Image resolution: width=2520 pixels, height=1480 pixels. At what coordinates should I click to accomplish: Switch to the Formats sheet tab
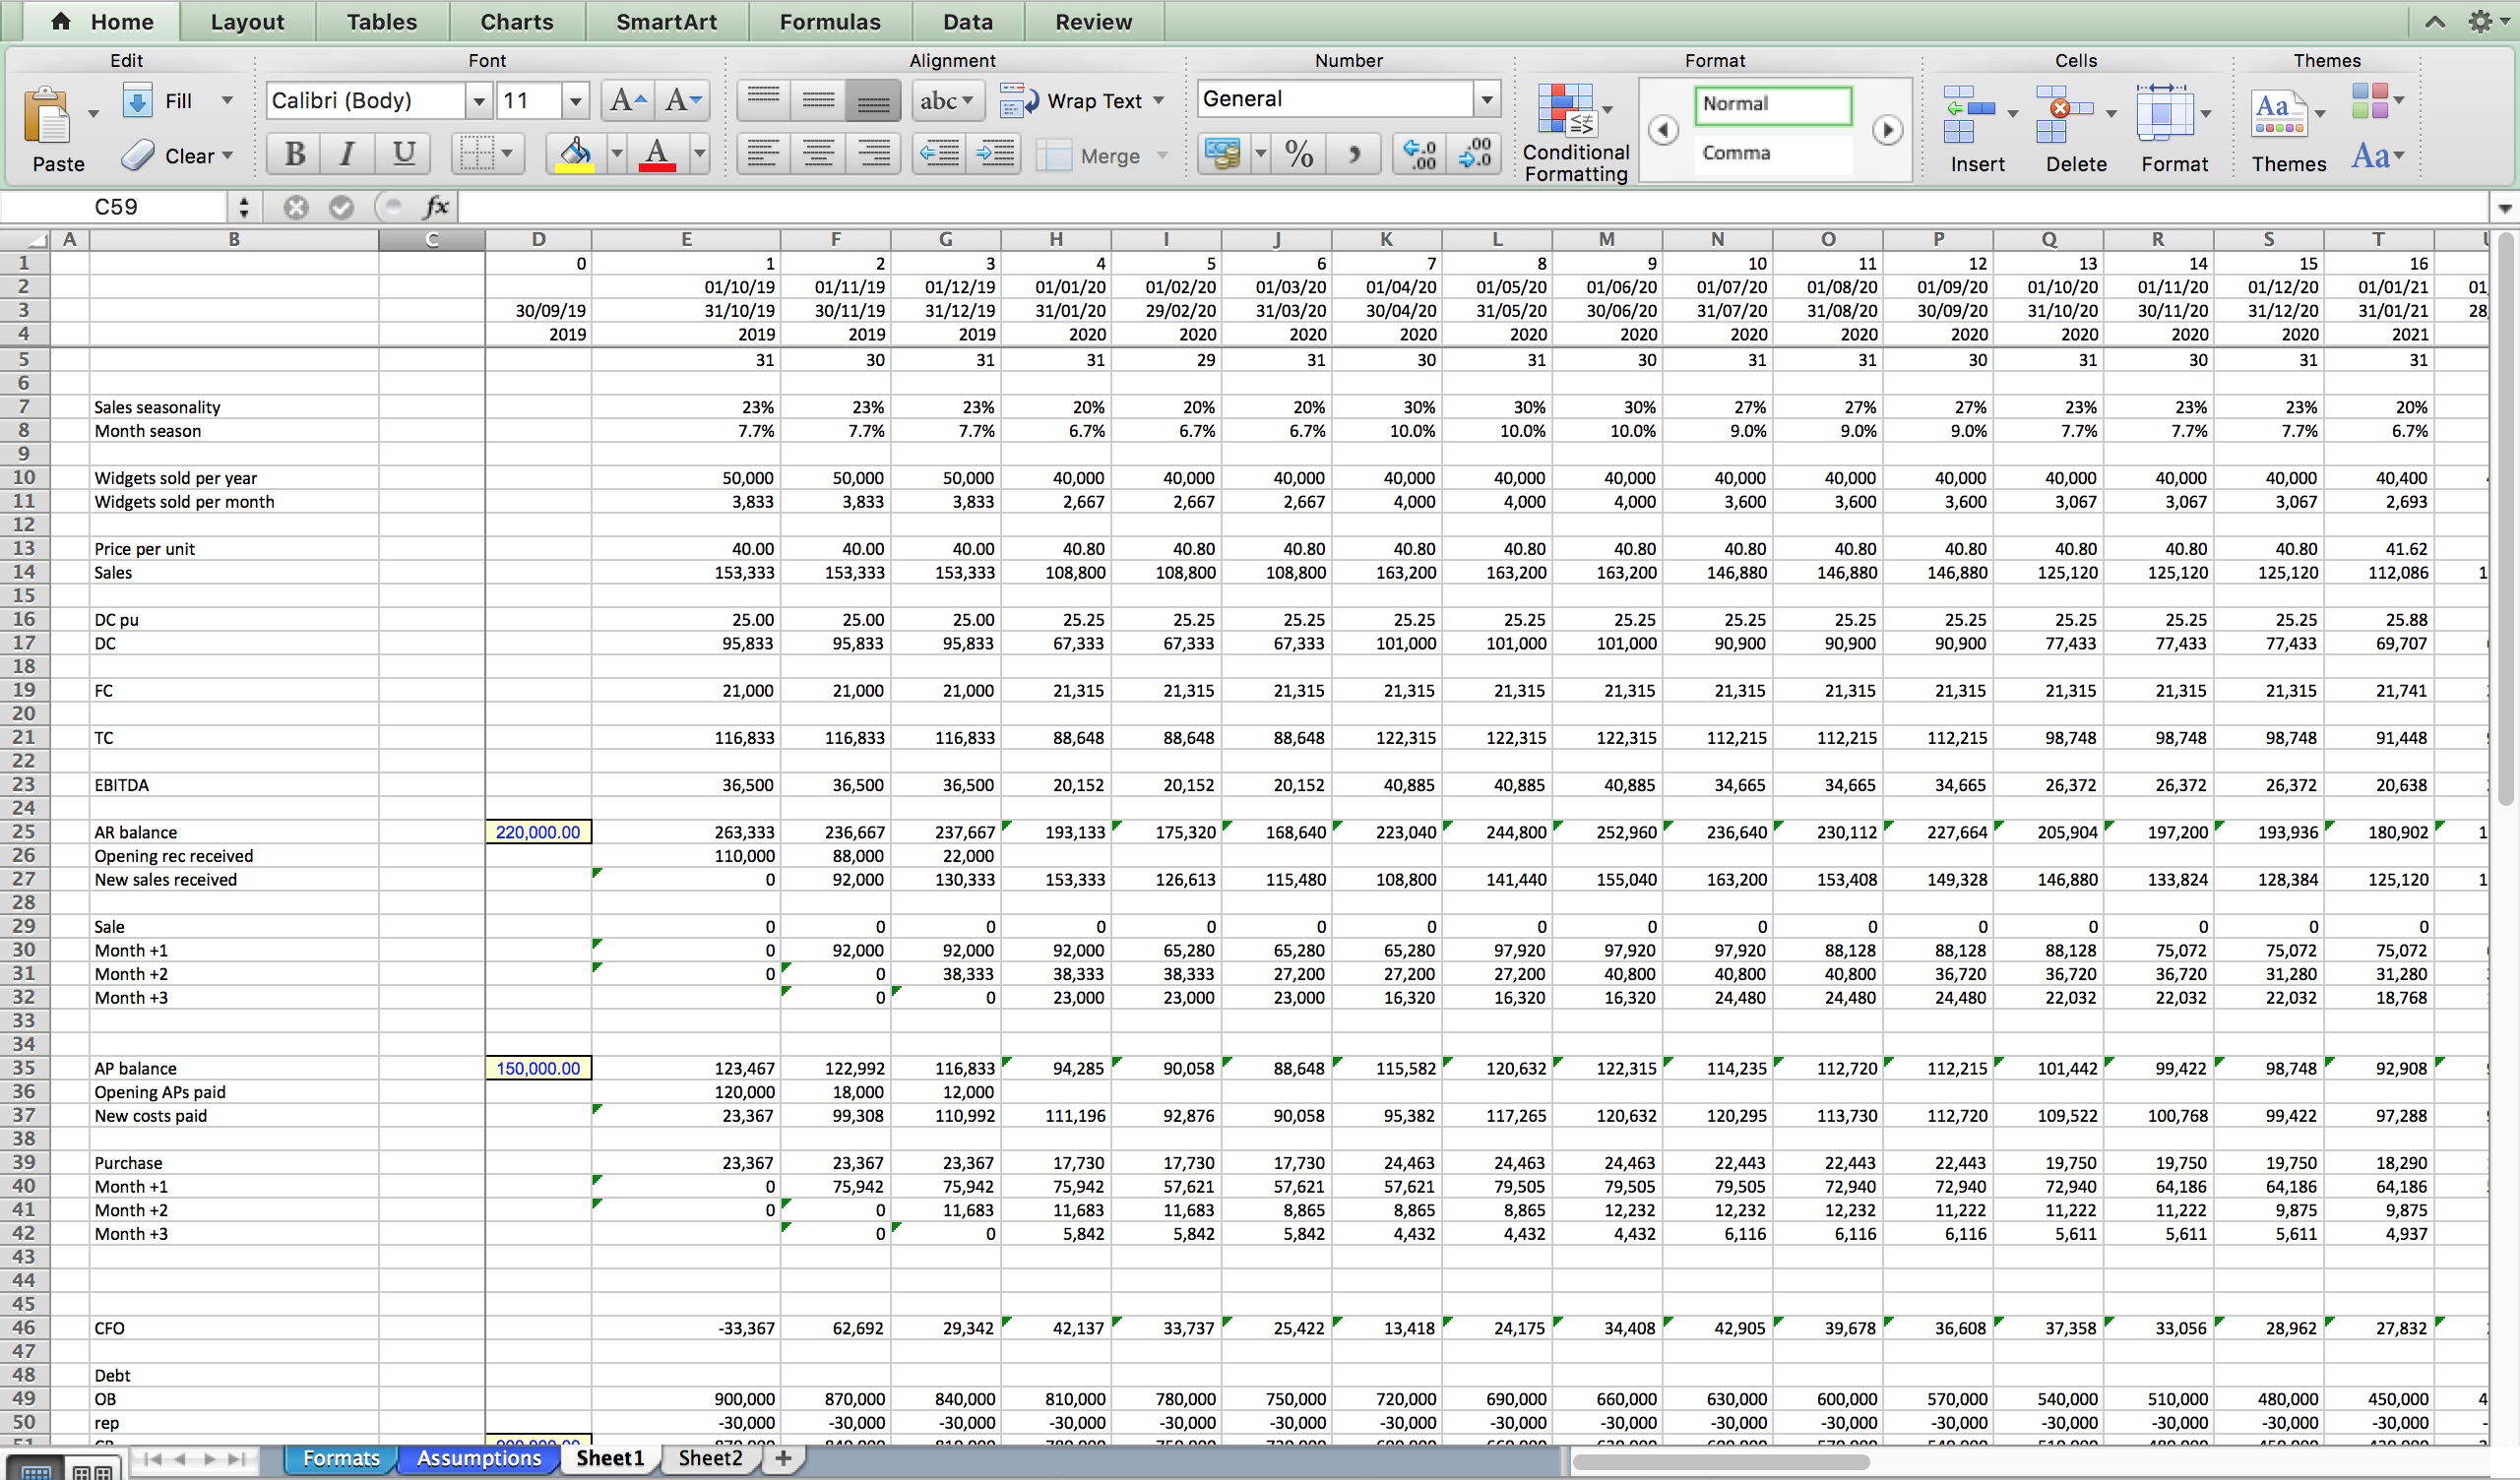pyautogui.click(x=341, y=1458)
